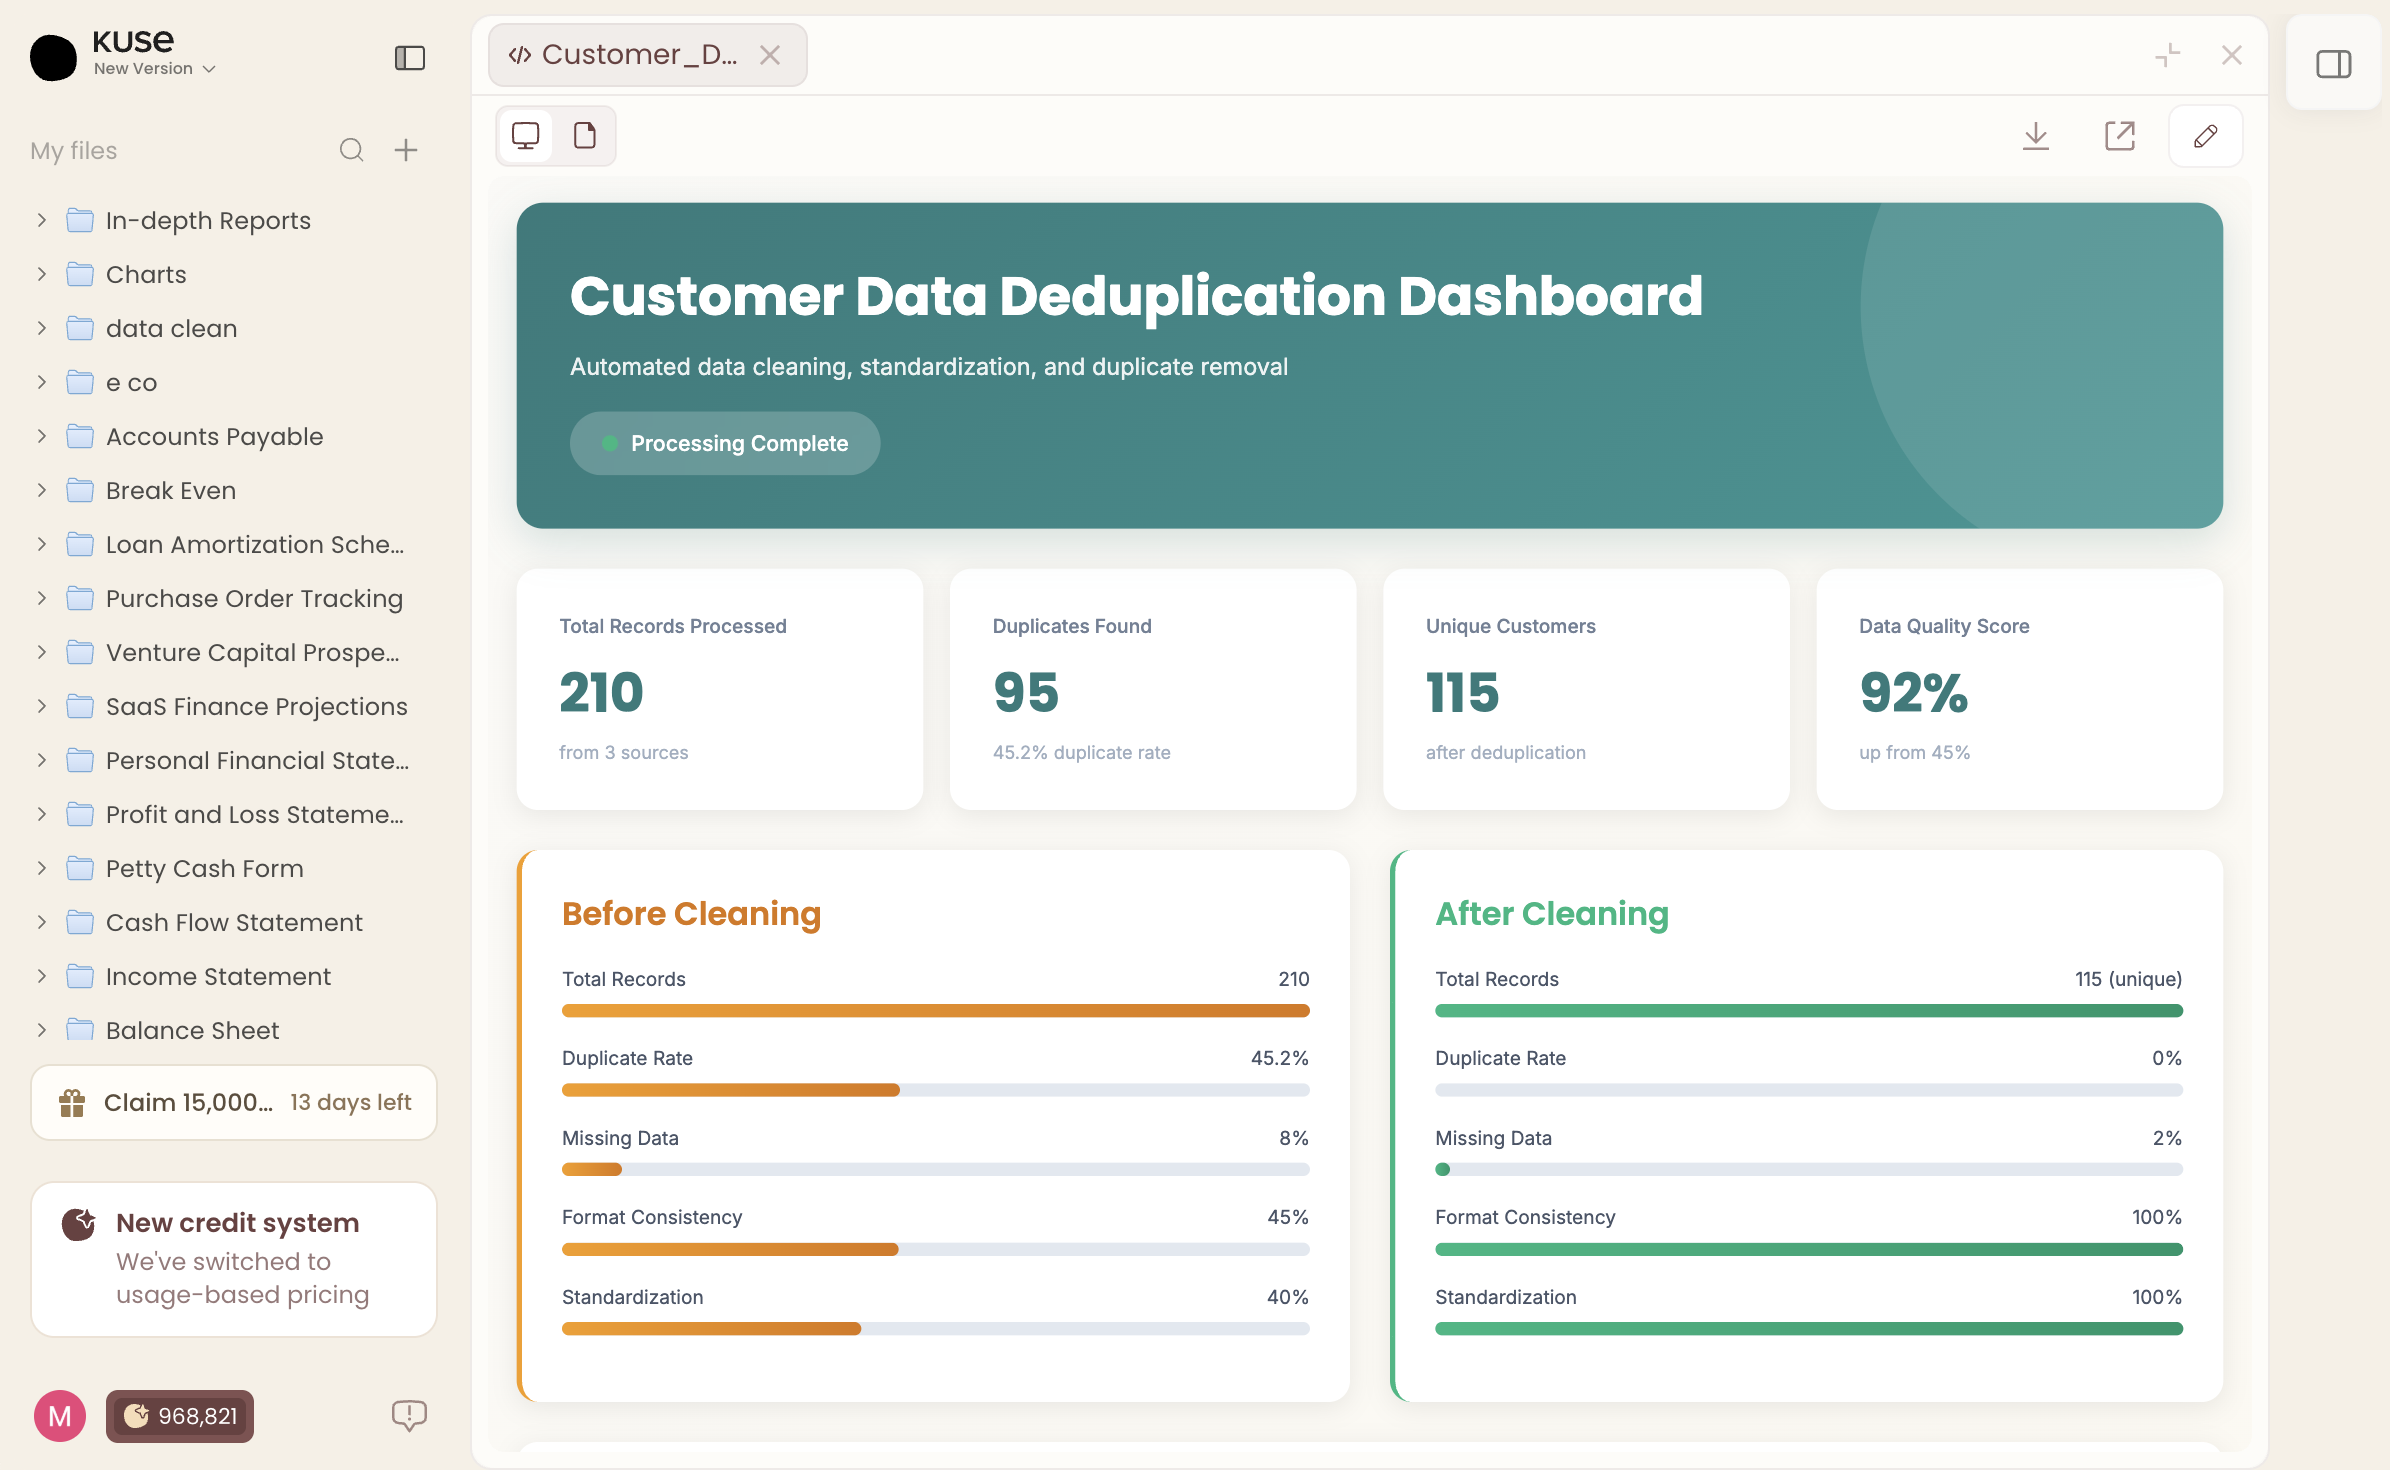Expand the Accounts Payable folder
The image size is (2390, 1470).
[x=42, y=436]
